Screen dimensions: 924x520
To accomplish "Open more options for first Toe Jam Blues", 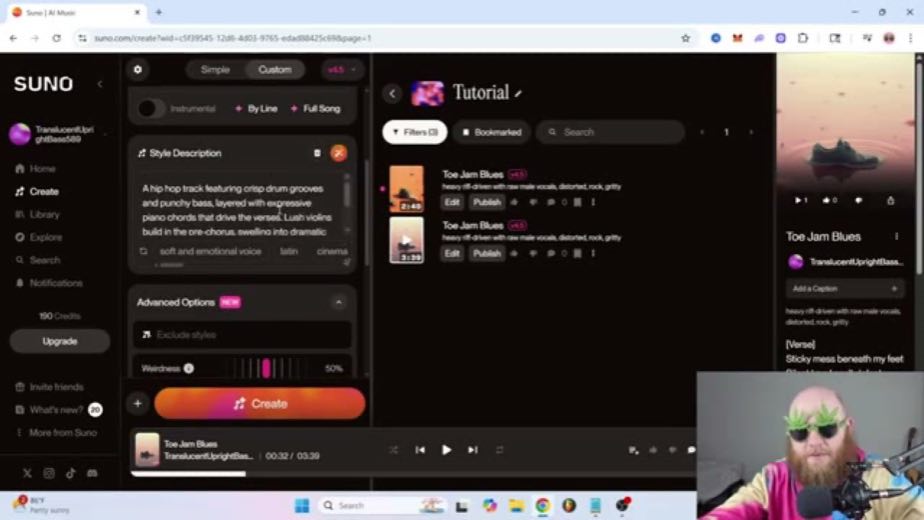I will point(593,202).
